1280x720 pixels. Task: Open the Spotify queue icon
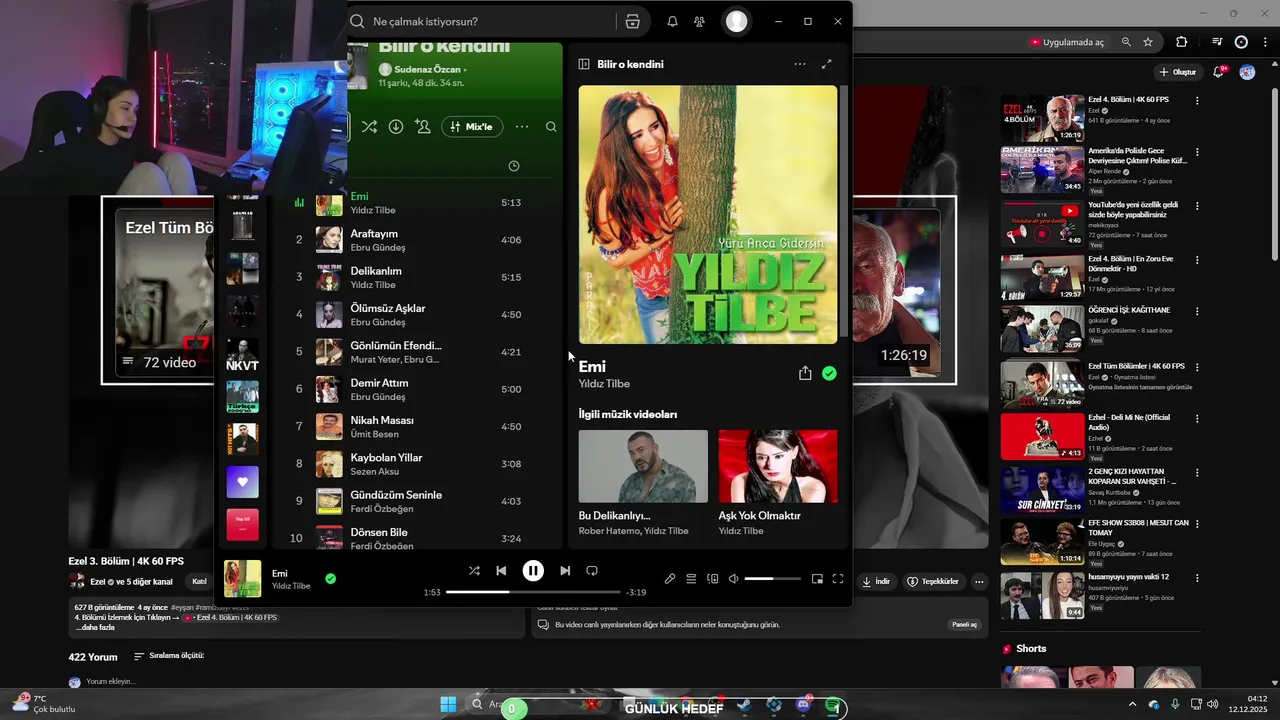click(x=691, y=579)
